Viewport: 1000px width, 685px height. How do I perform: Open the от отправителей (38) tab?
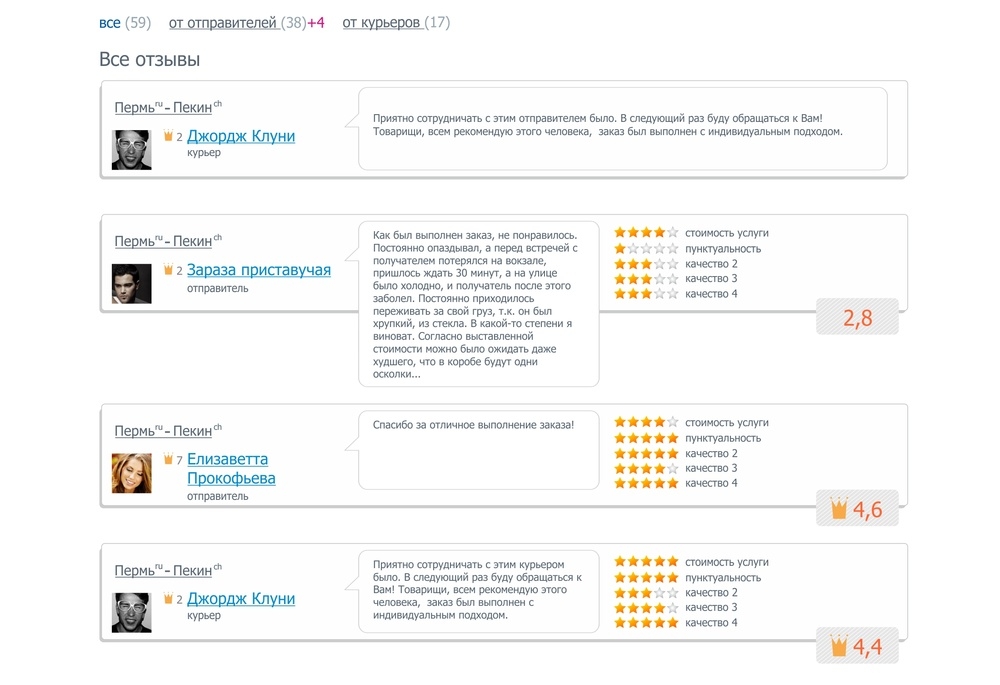pyautogui.click(x=237, y=23)
